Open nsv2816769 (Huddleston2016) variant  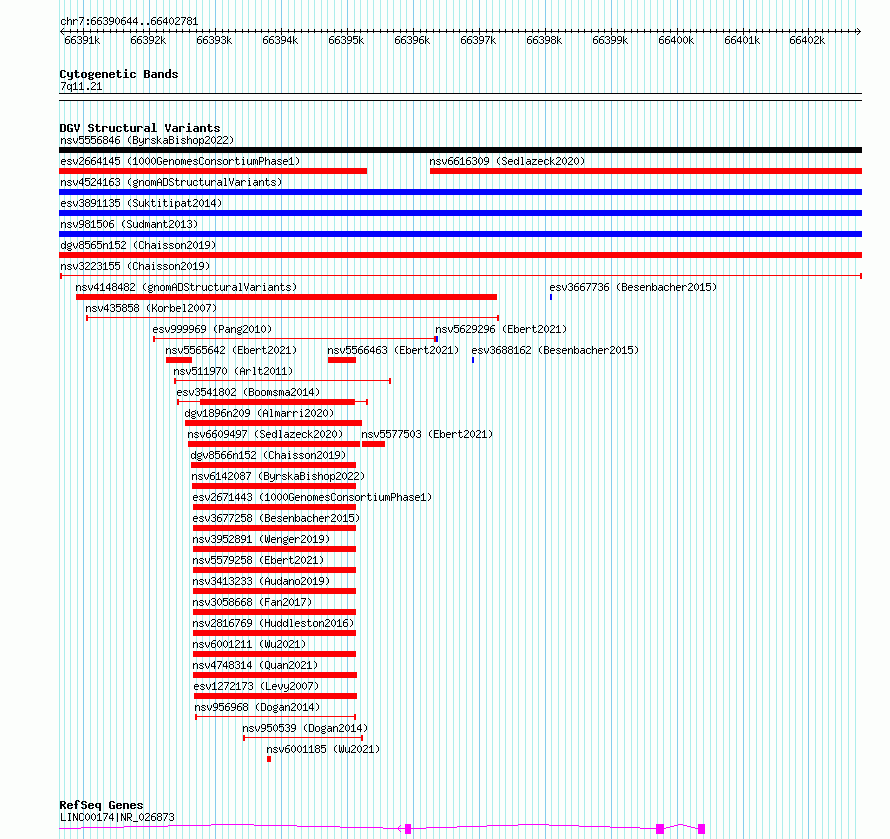click(273, 623)
